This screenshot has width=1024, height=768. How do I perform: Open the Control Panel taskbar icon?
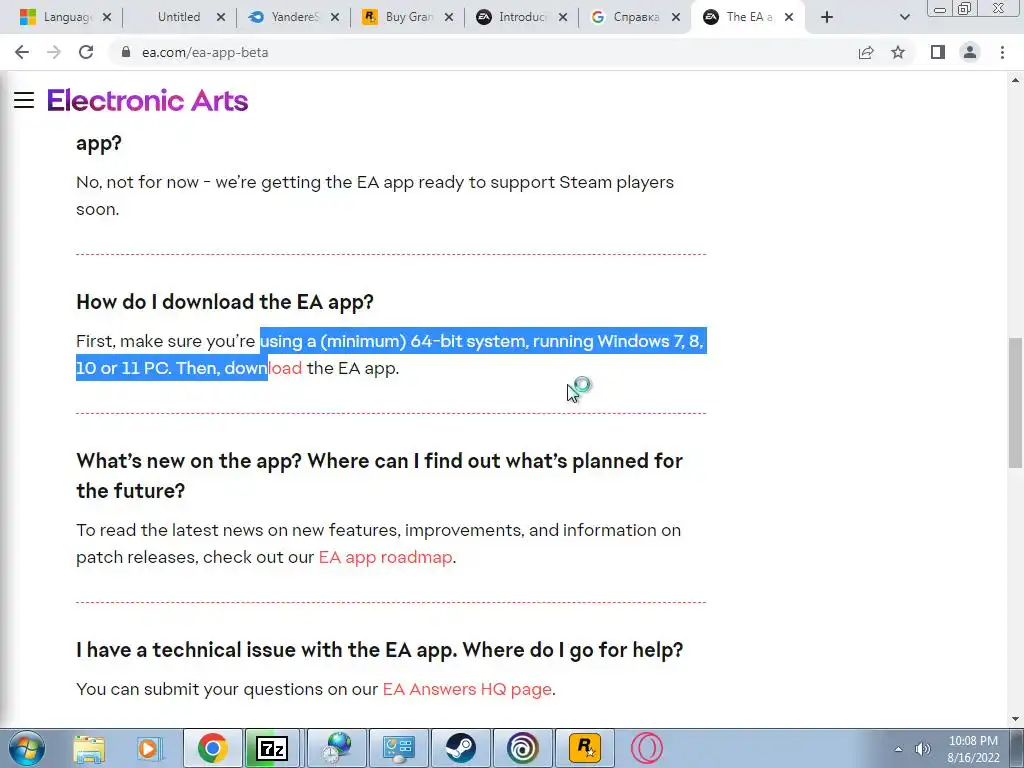click(x=399, y=748)
